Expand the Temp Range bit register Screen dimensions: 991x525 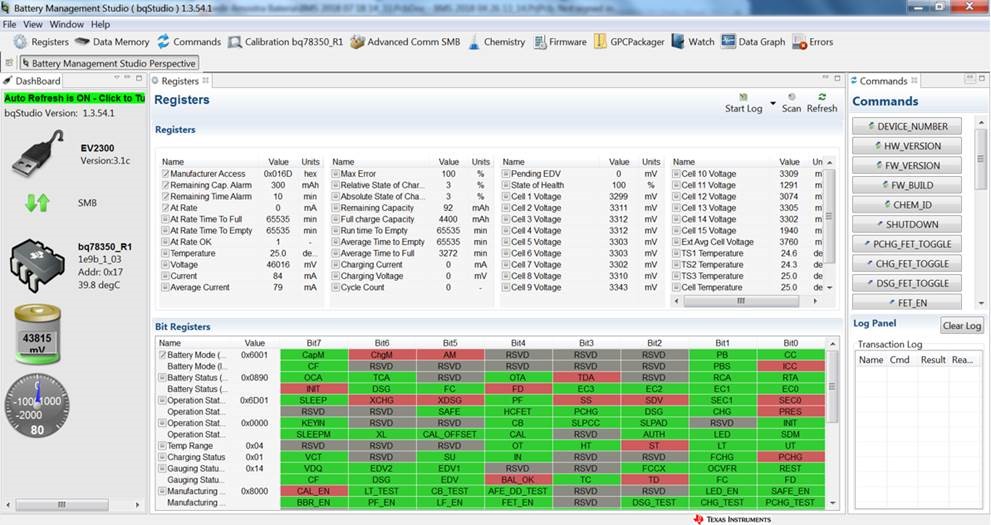(162, 446)
